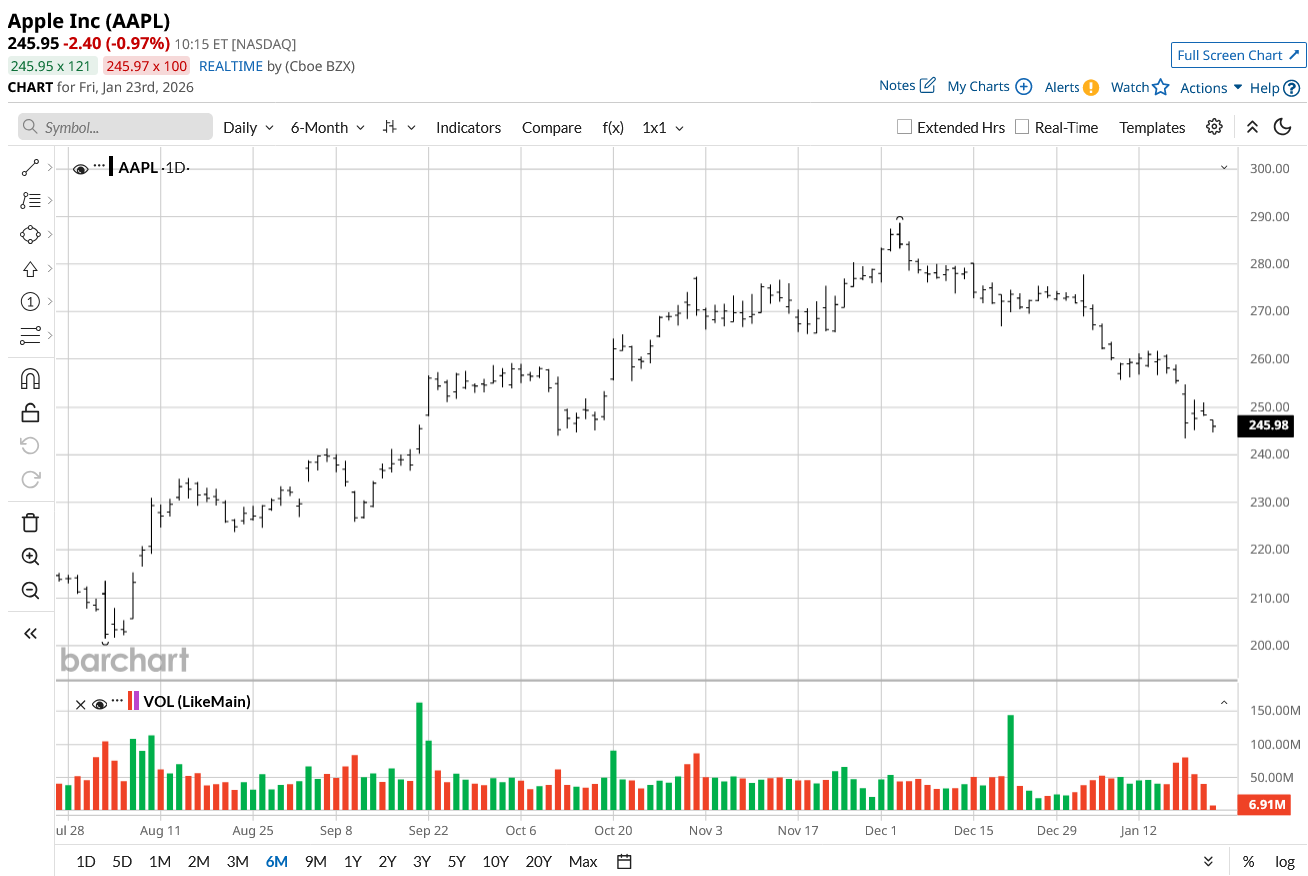Screen dimensions: 1308x876
Task: Click the Compare button
Action: pos(552,127)
